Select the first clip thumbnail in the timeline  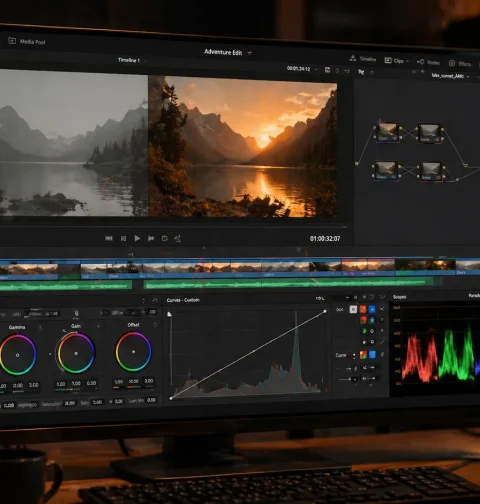coord(29,269)
